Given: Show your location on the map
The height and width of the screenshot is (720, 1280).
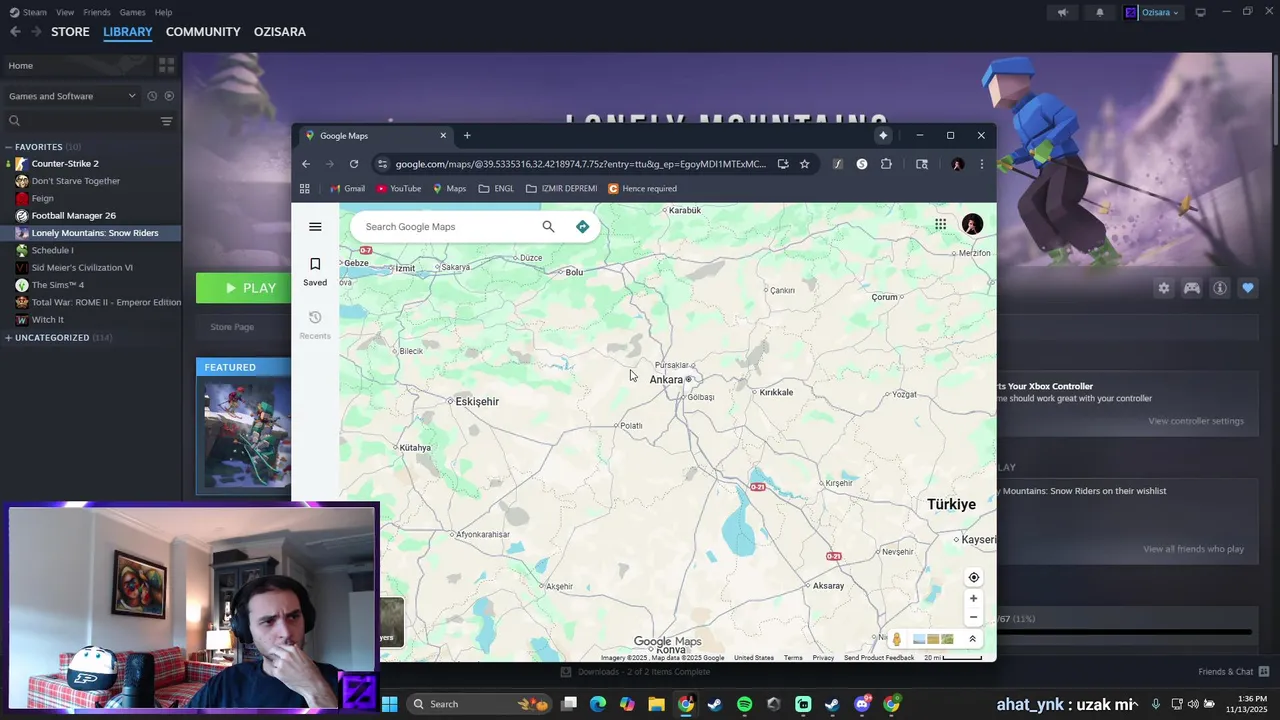Looking at the screenshot, I should 973,577.
